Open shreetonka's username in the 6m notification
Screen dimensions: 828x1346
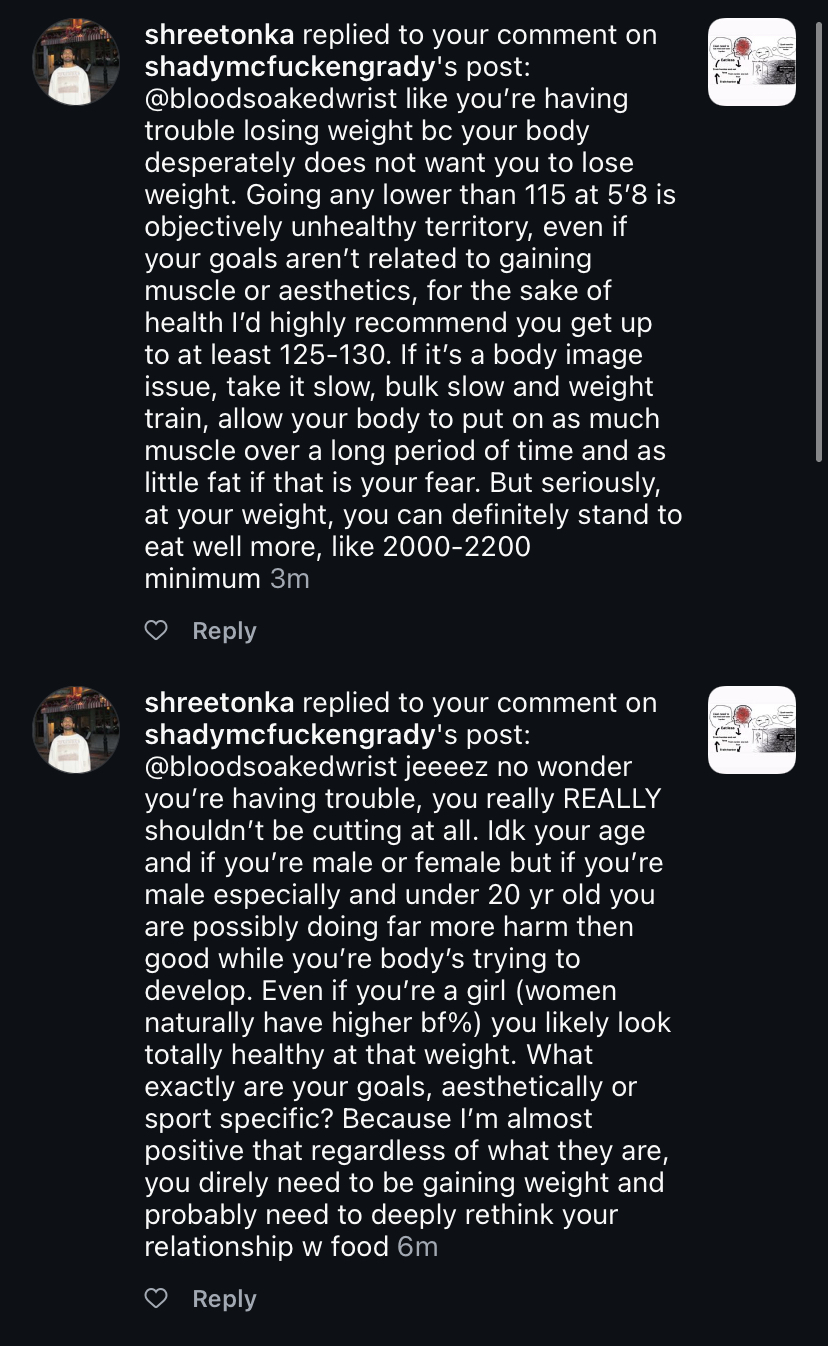tap(219, 703)
